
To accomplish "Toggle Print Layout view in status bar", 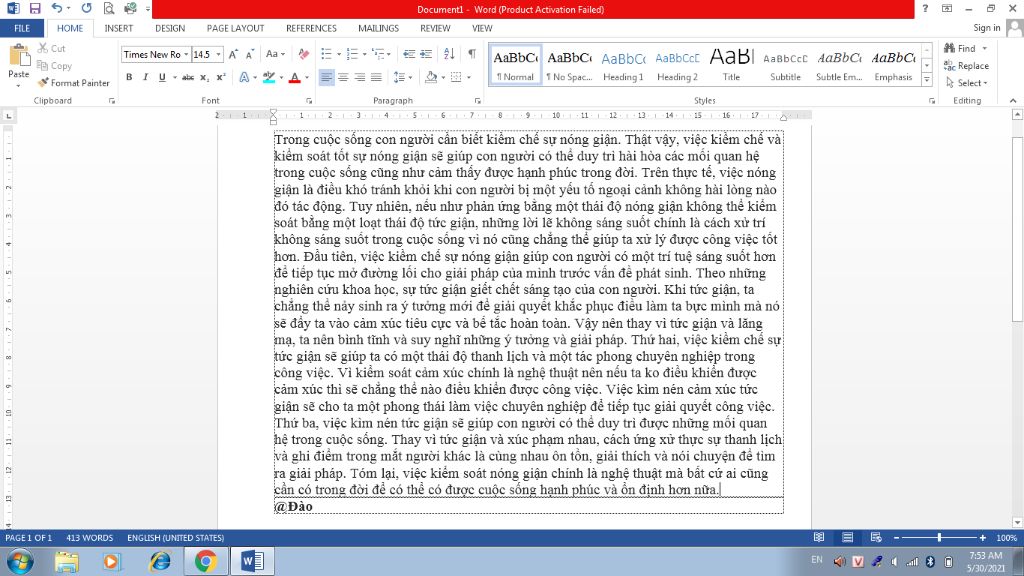I will pyautogui.click(x=847, y=537).
